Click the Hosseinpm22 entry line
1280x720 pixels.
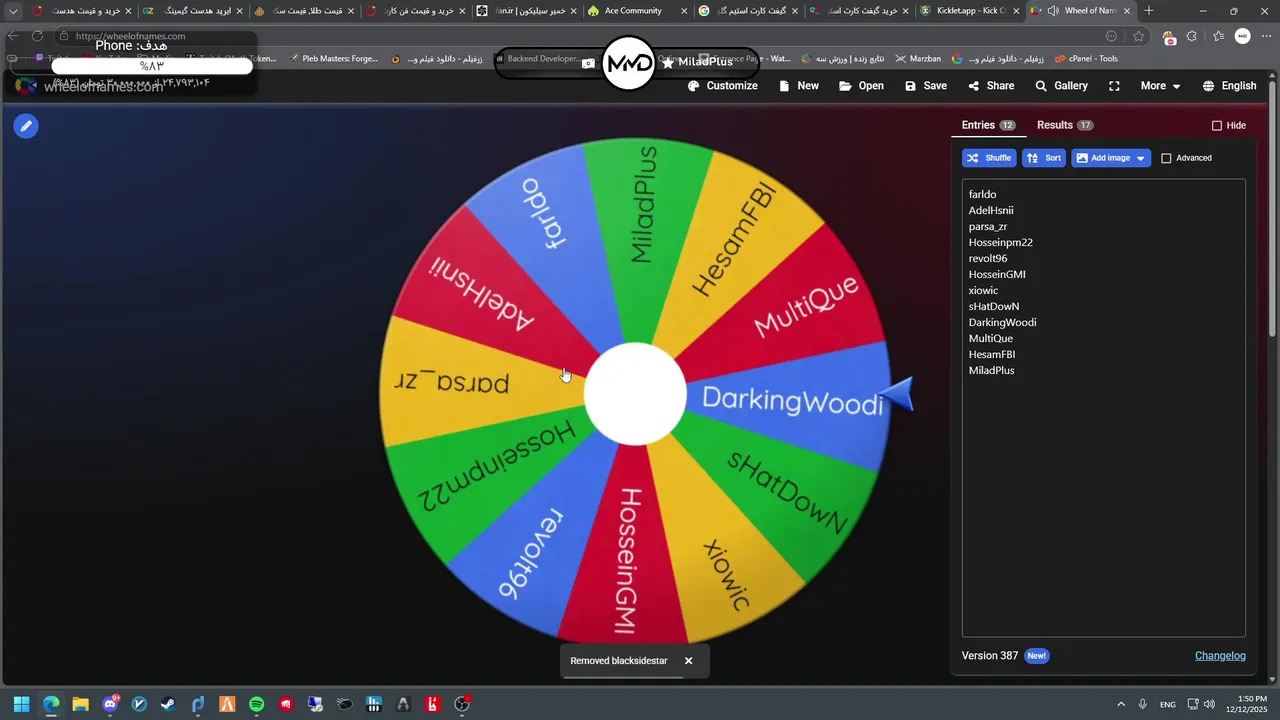(x=1000, y=242)
